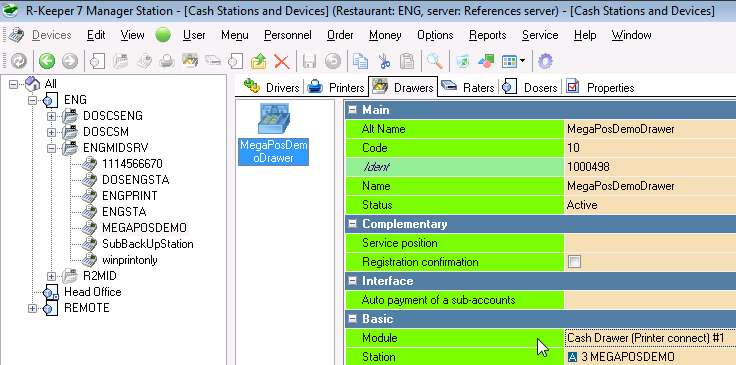This screenshot has height=365, width=736.
Task: Click the save floppy disk icon
Action: click(x=309, y=61)
